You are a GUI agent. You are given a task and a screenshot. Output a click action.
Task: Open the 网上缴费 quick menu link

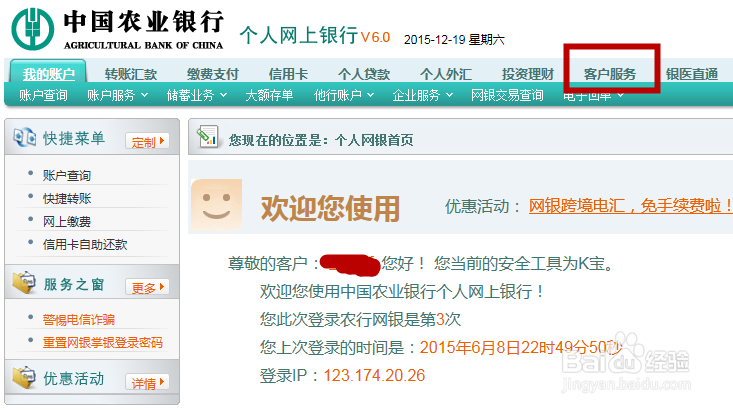[67, 221]
